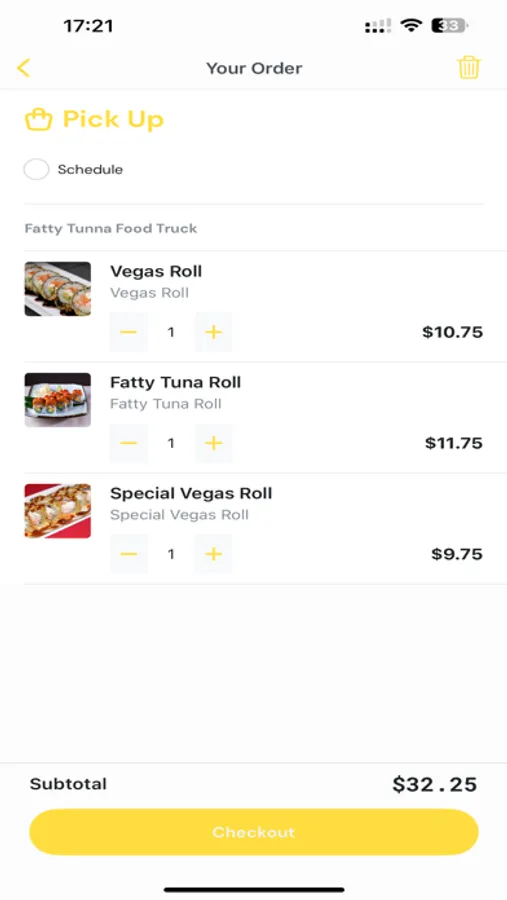507x900 pixels.
Task: Open the Special Vegas Roll thumbnail image
Action: (57, 511)
